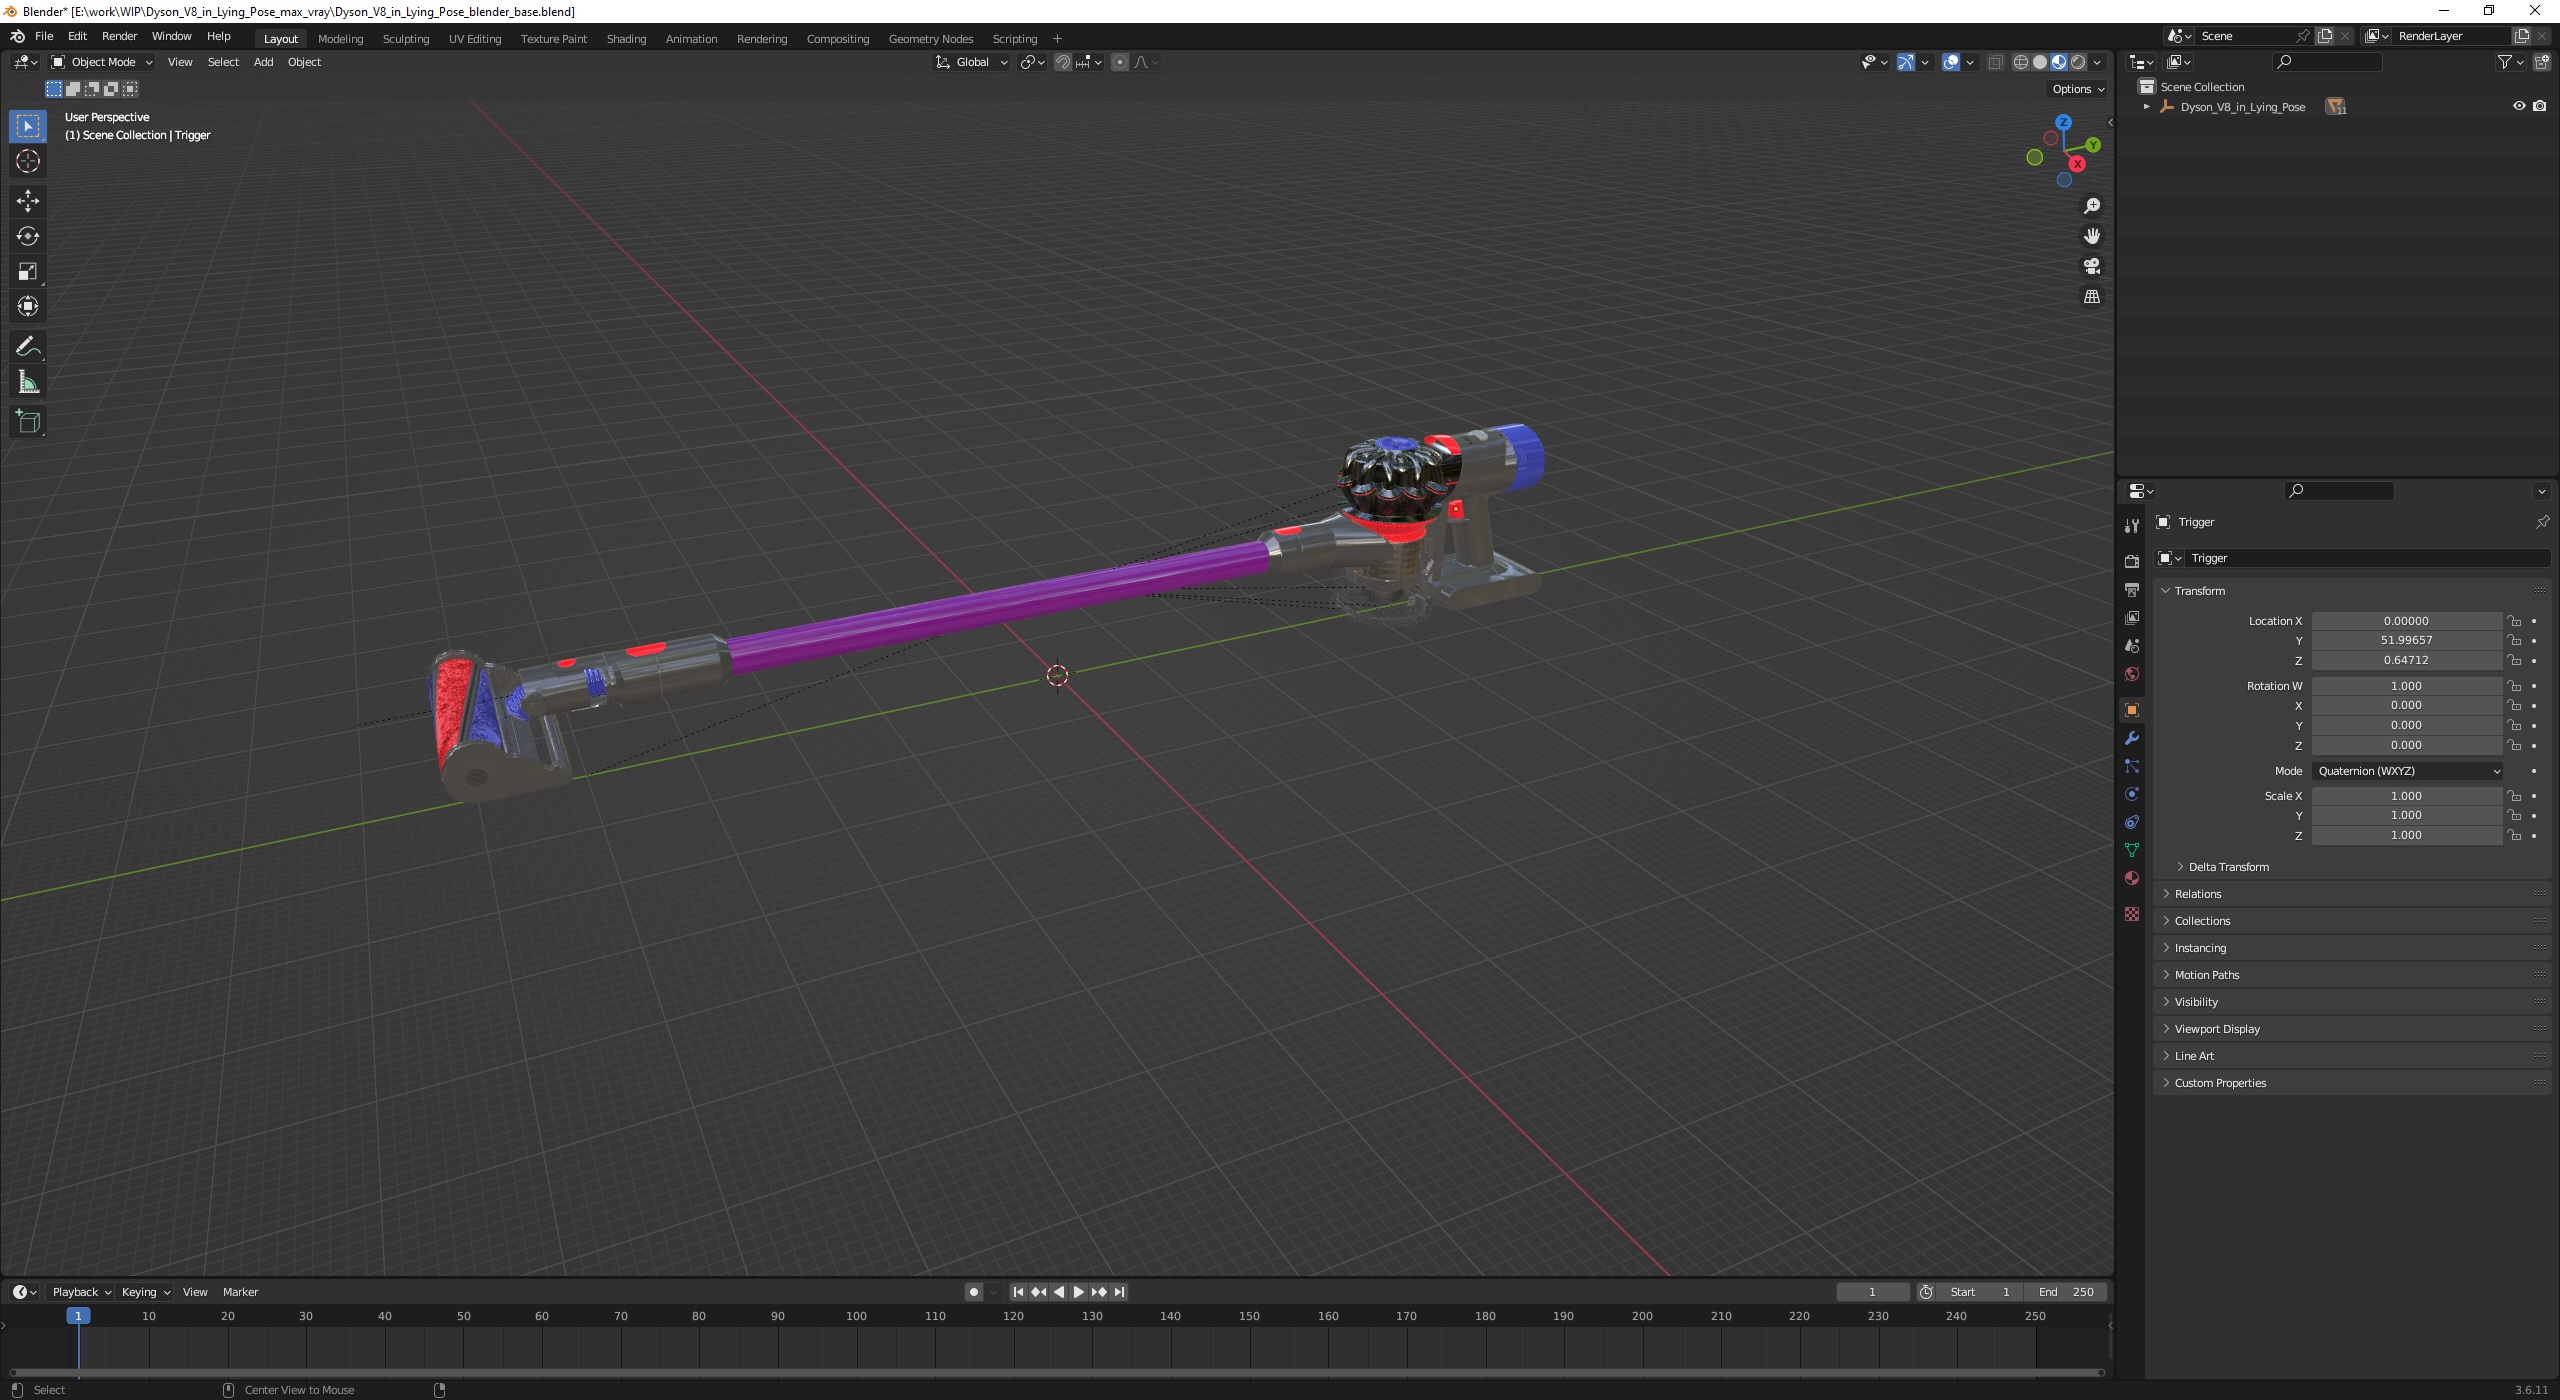Open the Object Data mesh tab
The height and width of the screenshot is (1400, 2560).
[x=2131, y=850]
